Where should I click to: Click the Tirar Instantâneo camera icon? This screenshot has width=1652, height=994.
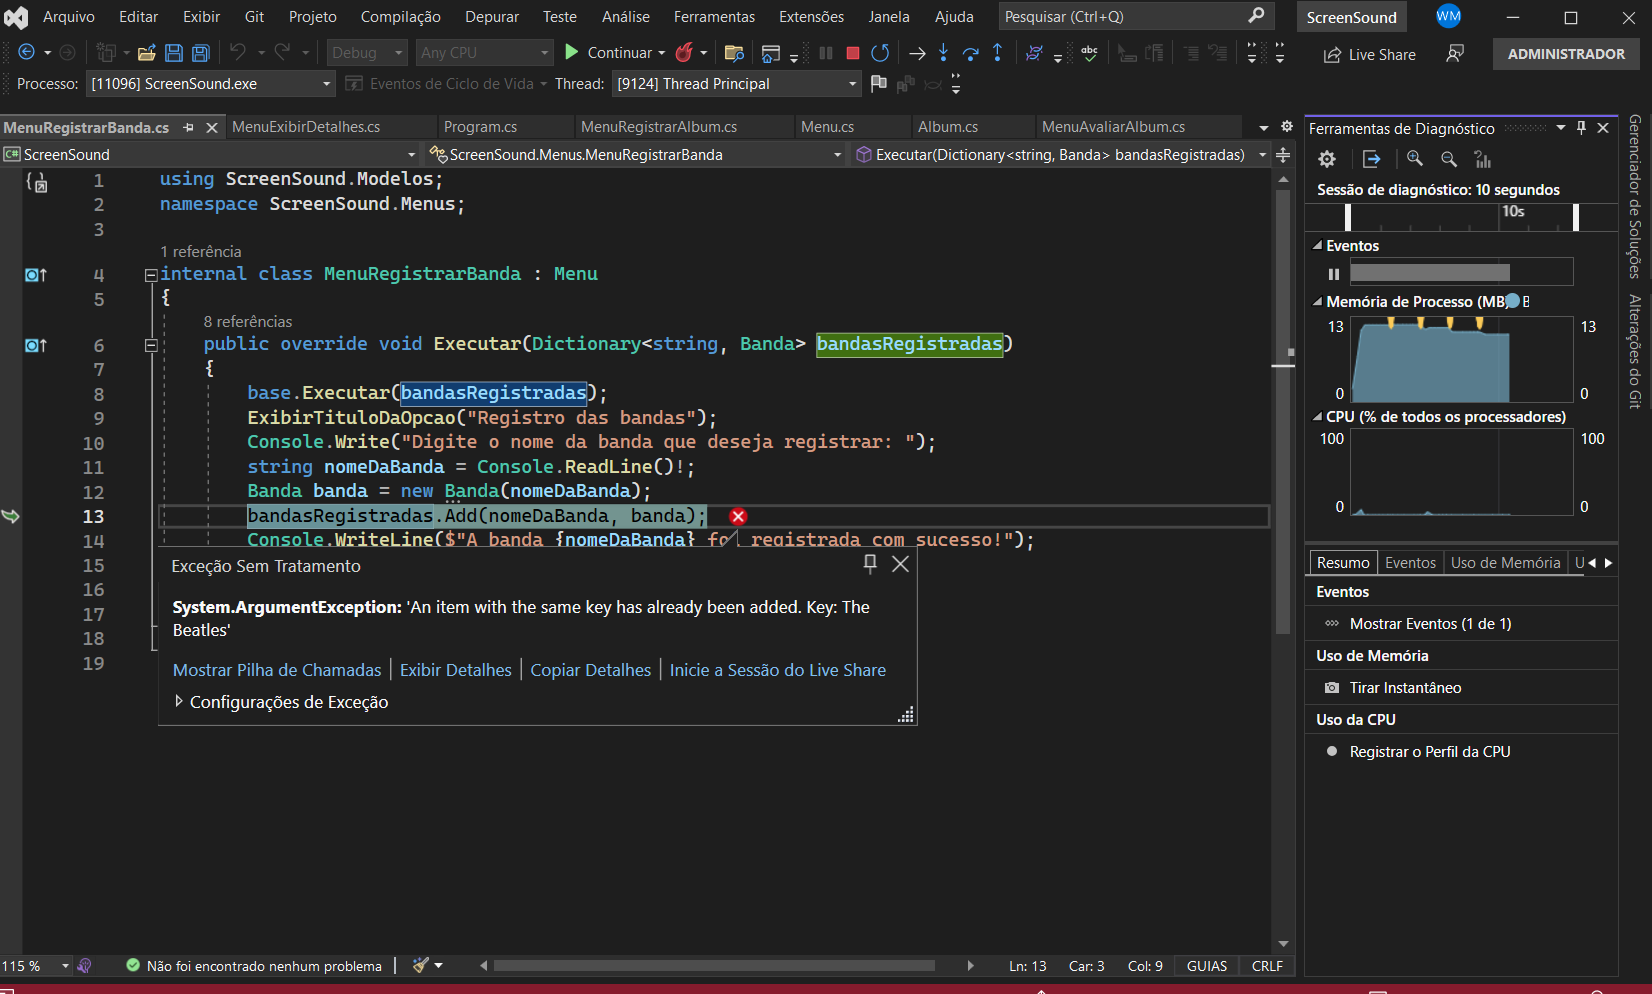click(1332, 688)
